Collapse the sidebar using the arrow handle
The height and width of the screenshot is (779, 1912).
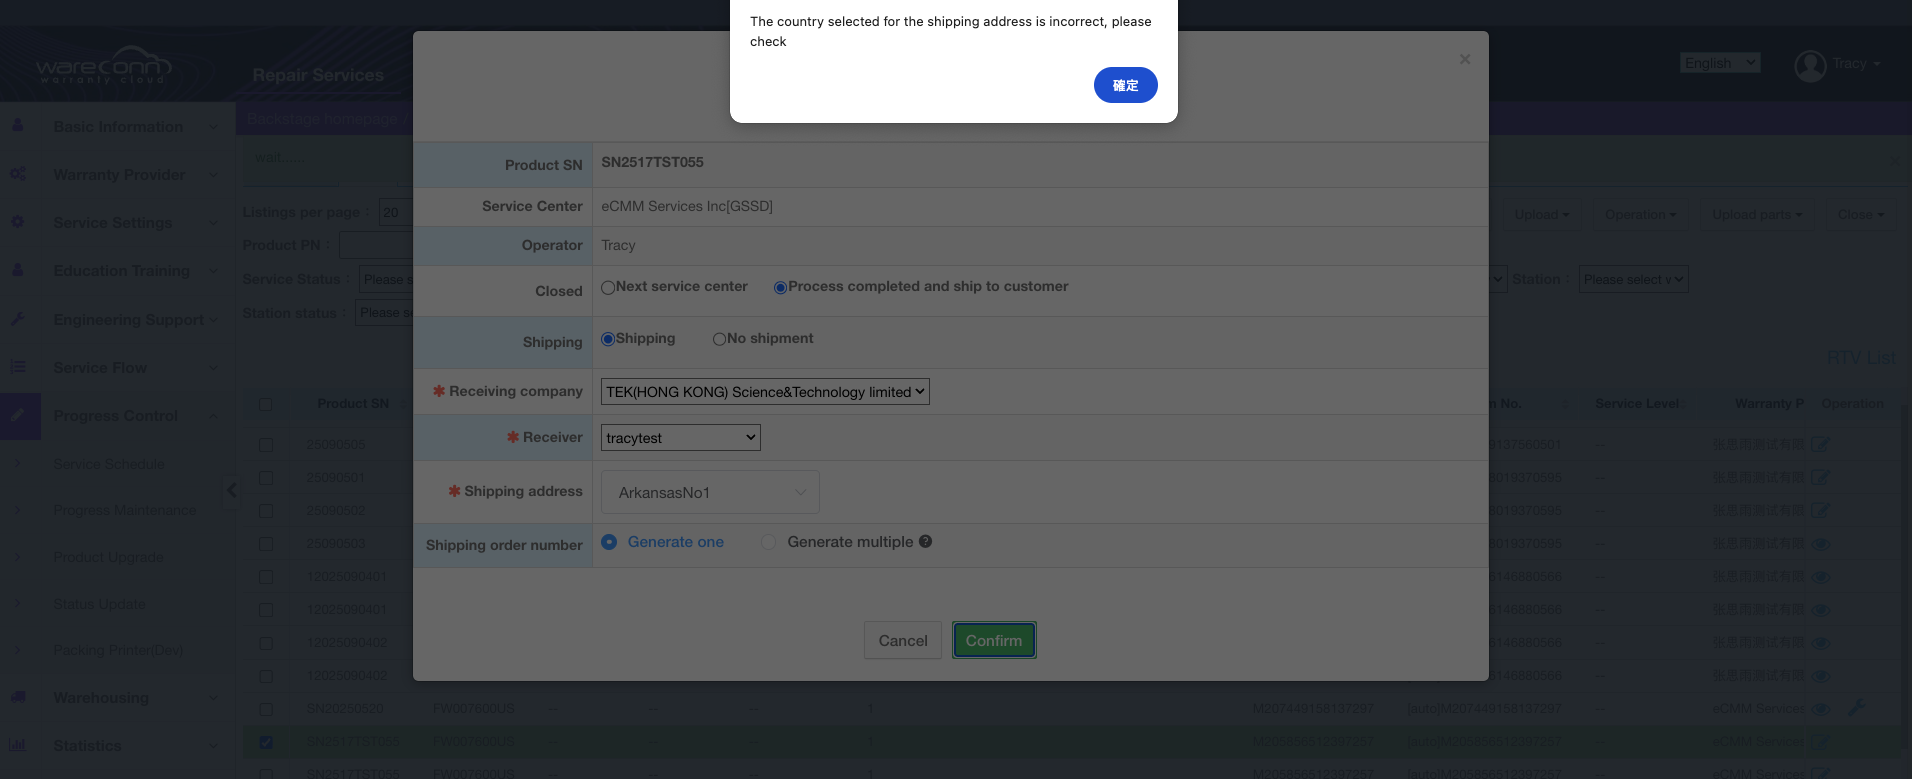(x=231, y=490)
